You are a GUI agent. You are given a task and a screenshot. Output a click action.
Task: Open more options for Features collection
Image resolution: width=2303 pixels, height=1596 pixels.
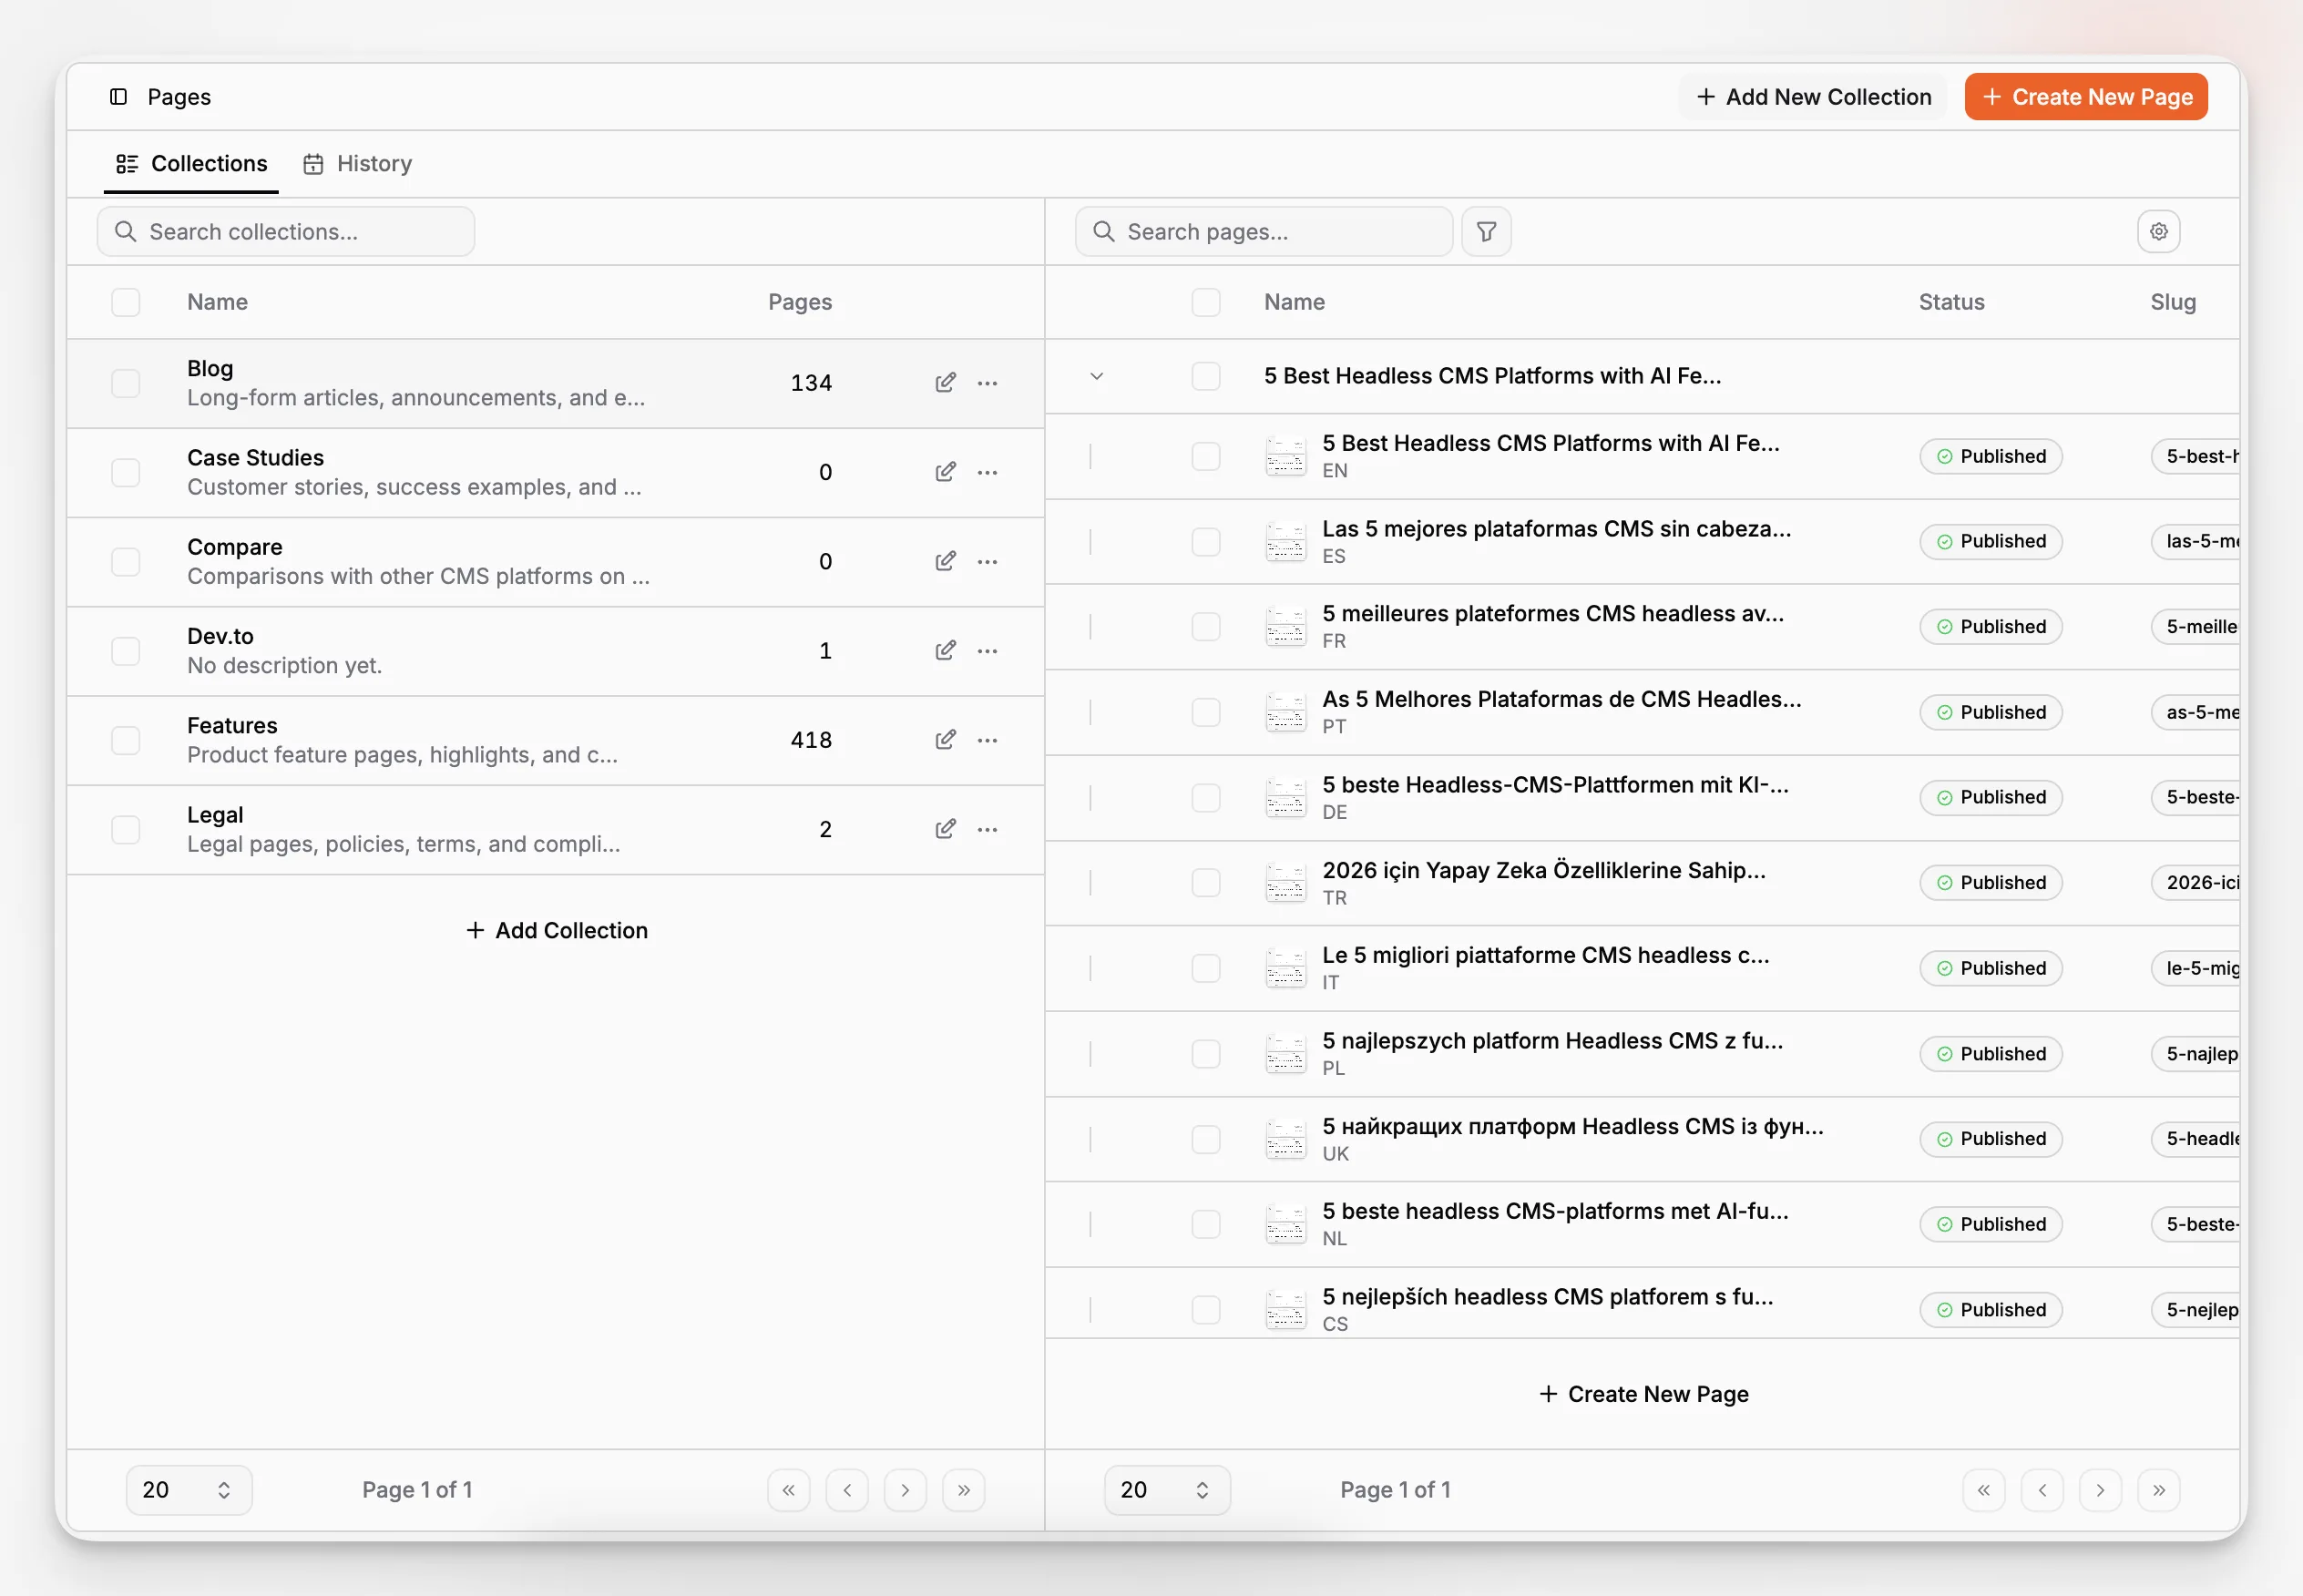pos(988,740)
